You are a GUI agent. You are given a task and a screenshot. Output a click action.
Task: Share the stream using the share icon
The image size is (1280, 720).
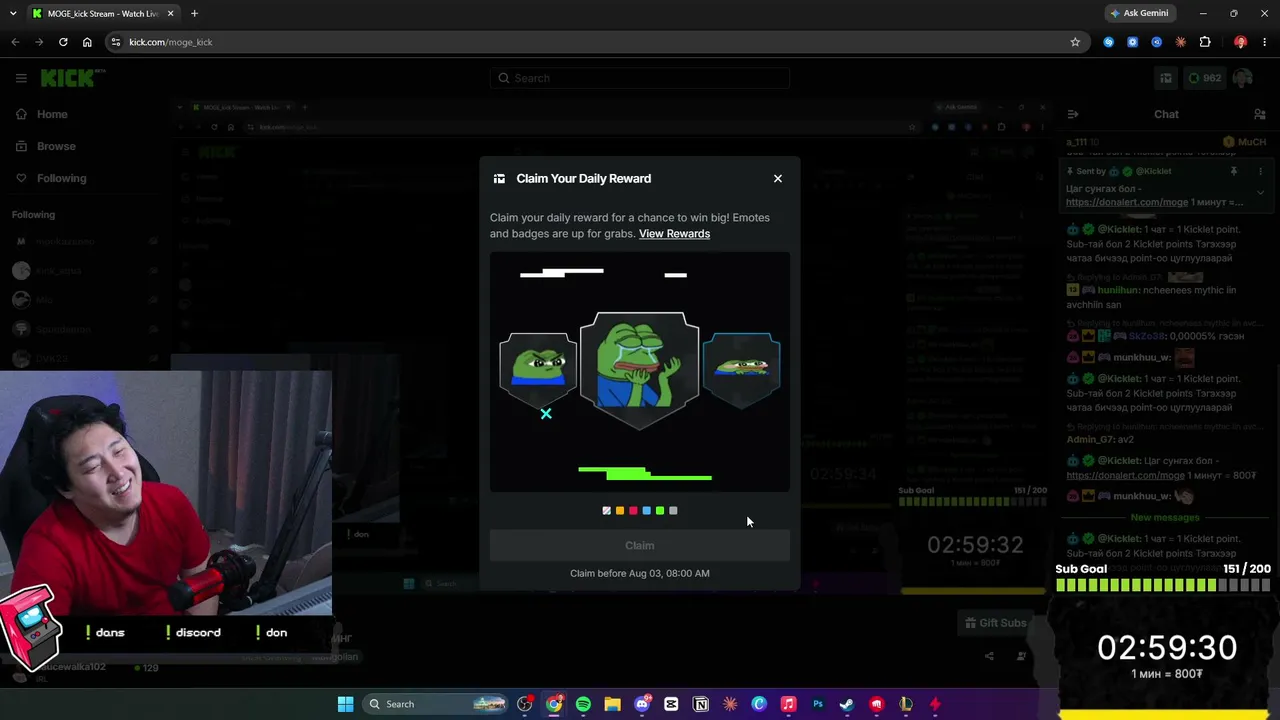click(x=989, y=656)
